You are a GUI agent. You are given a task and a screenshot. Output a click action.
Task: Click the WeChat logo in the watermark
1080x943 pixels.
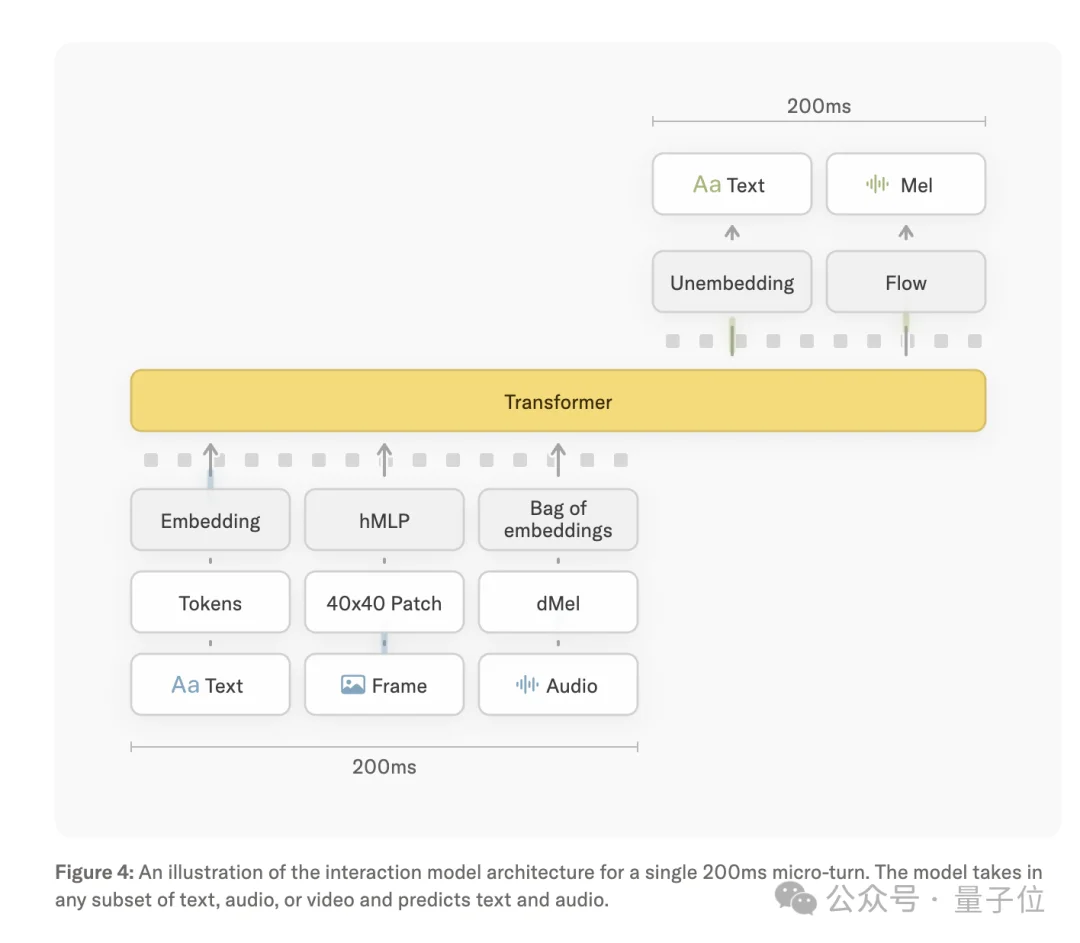tap(796, 898)
